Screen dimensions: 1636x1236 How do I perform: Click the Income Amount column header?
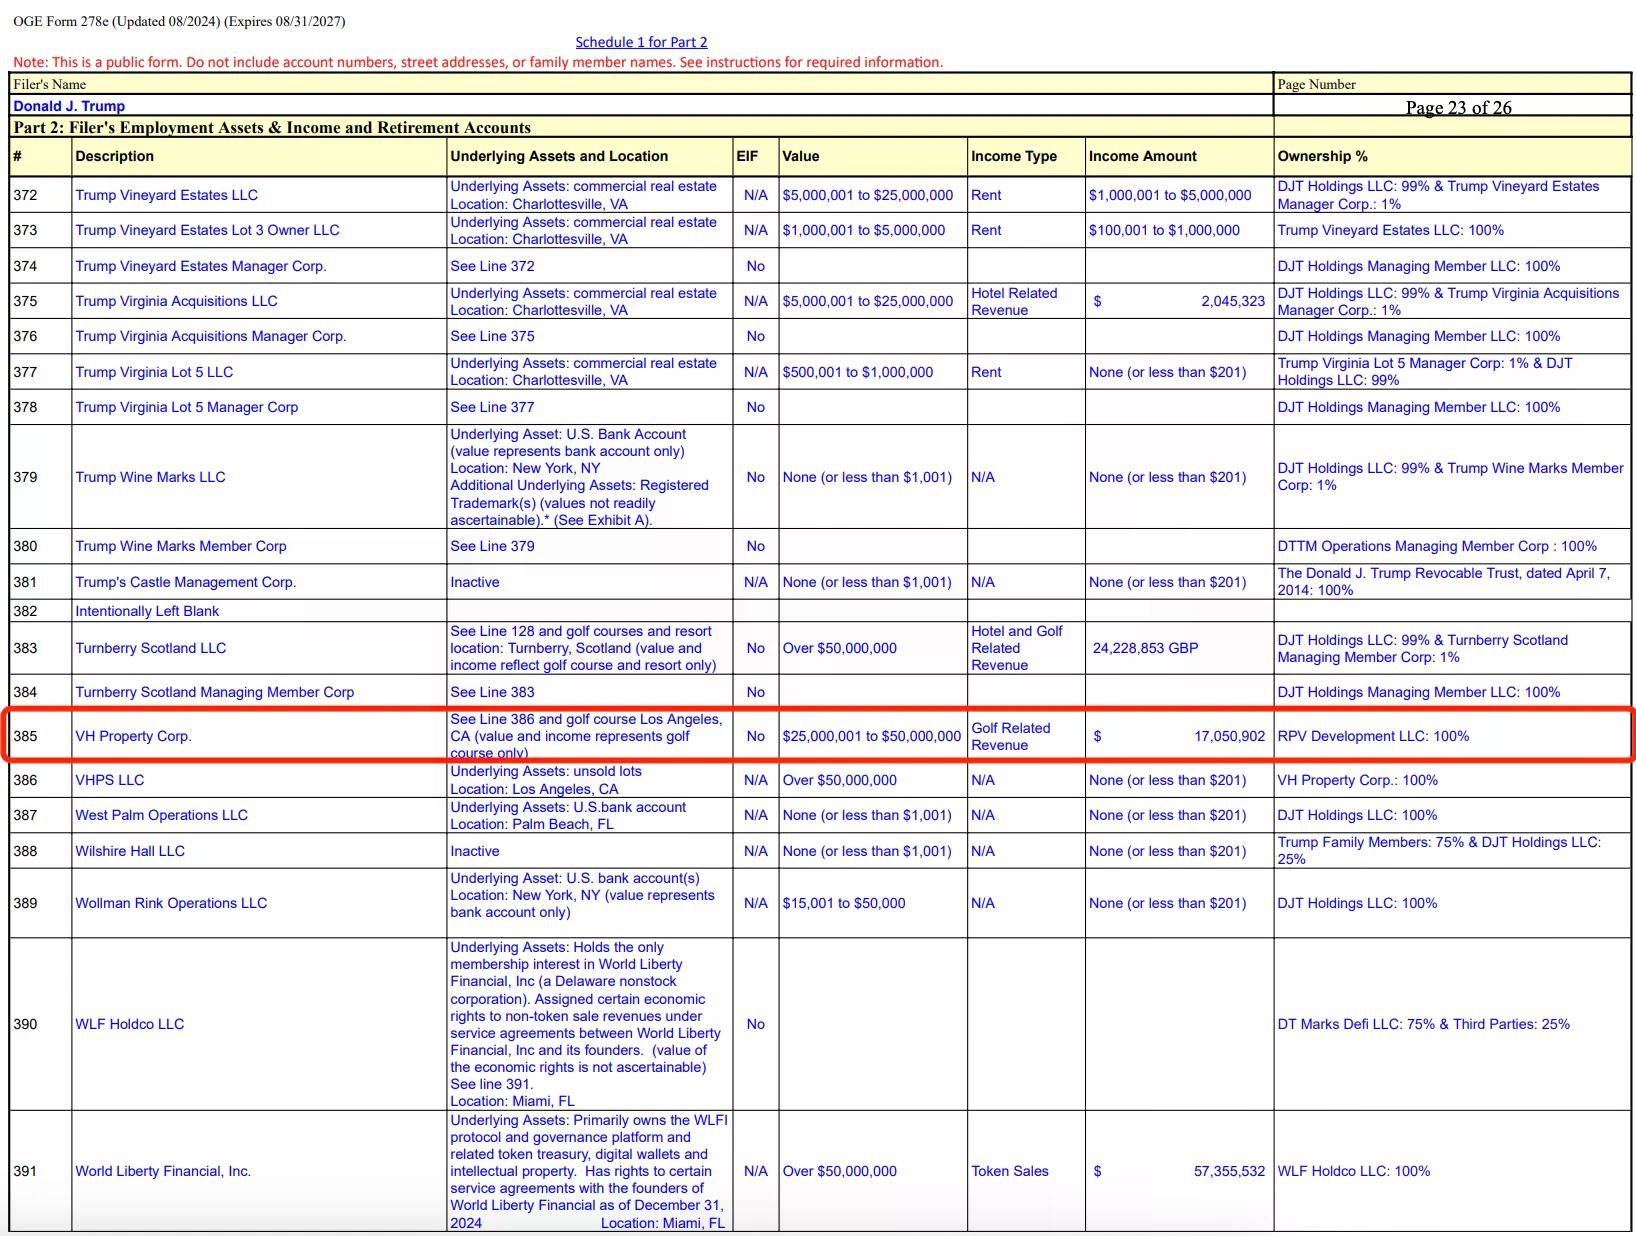(x=1142, y=156)
